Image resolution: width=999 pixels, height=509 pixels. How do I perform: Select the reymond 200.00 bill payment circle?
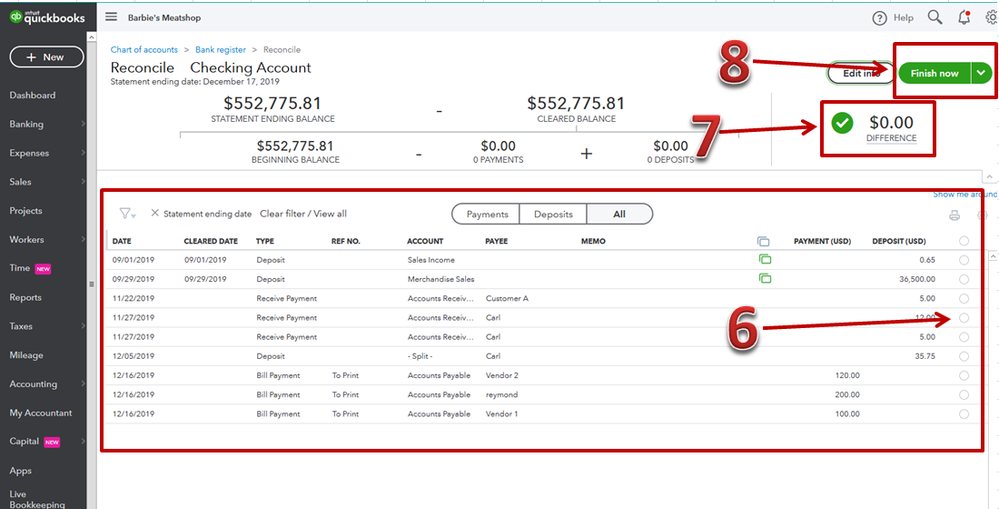tap(964, 394)
